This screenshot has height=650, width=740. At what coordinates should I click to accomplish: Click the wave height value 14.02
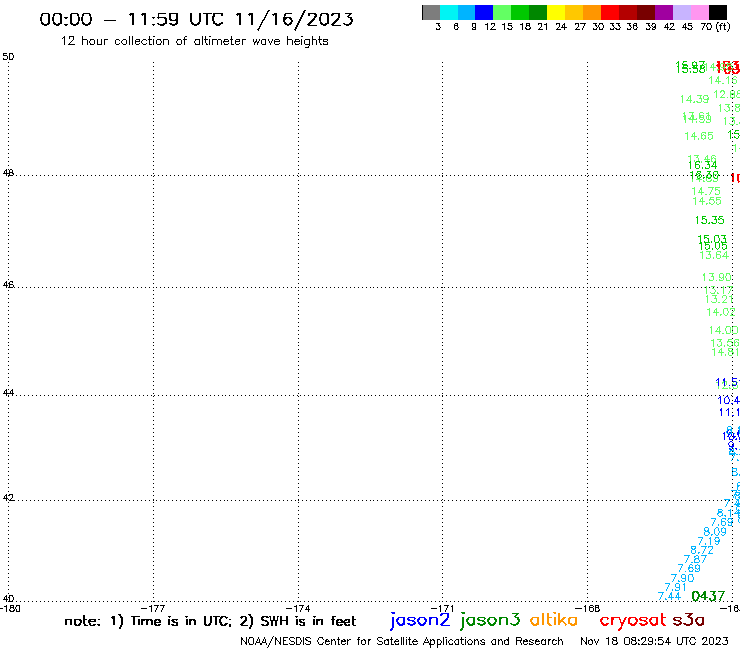[721, 312]
